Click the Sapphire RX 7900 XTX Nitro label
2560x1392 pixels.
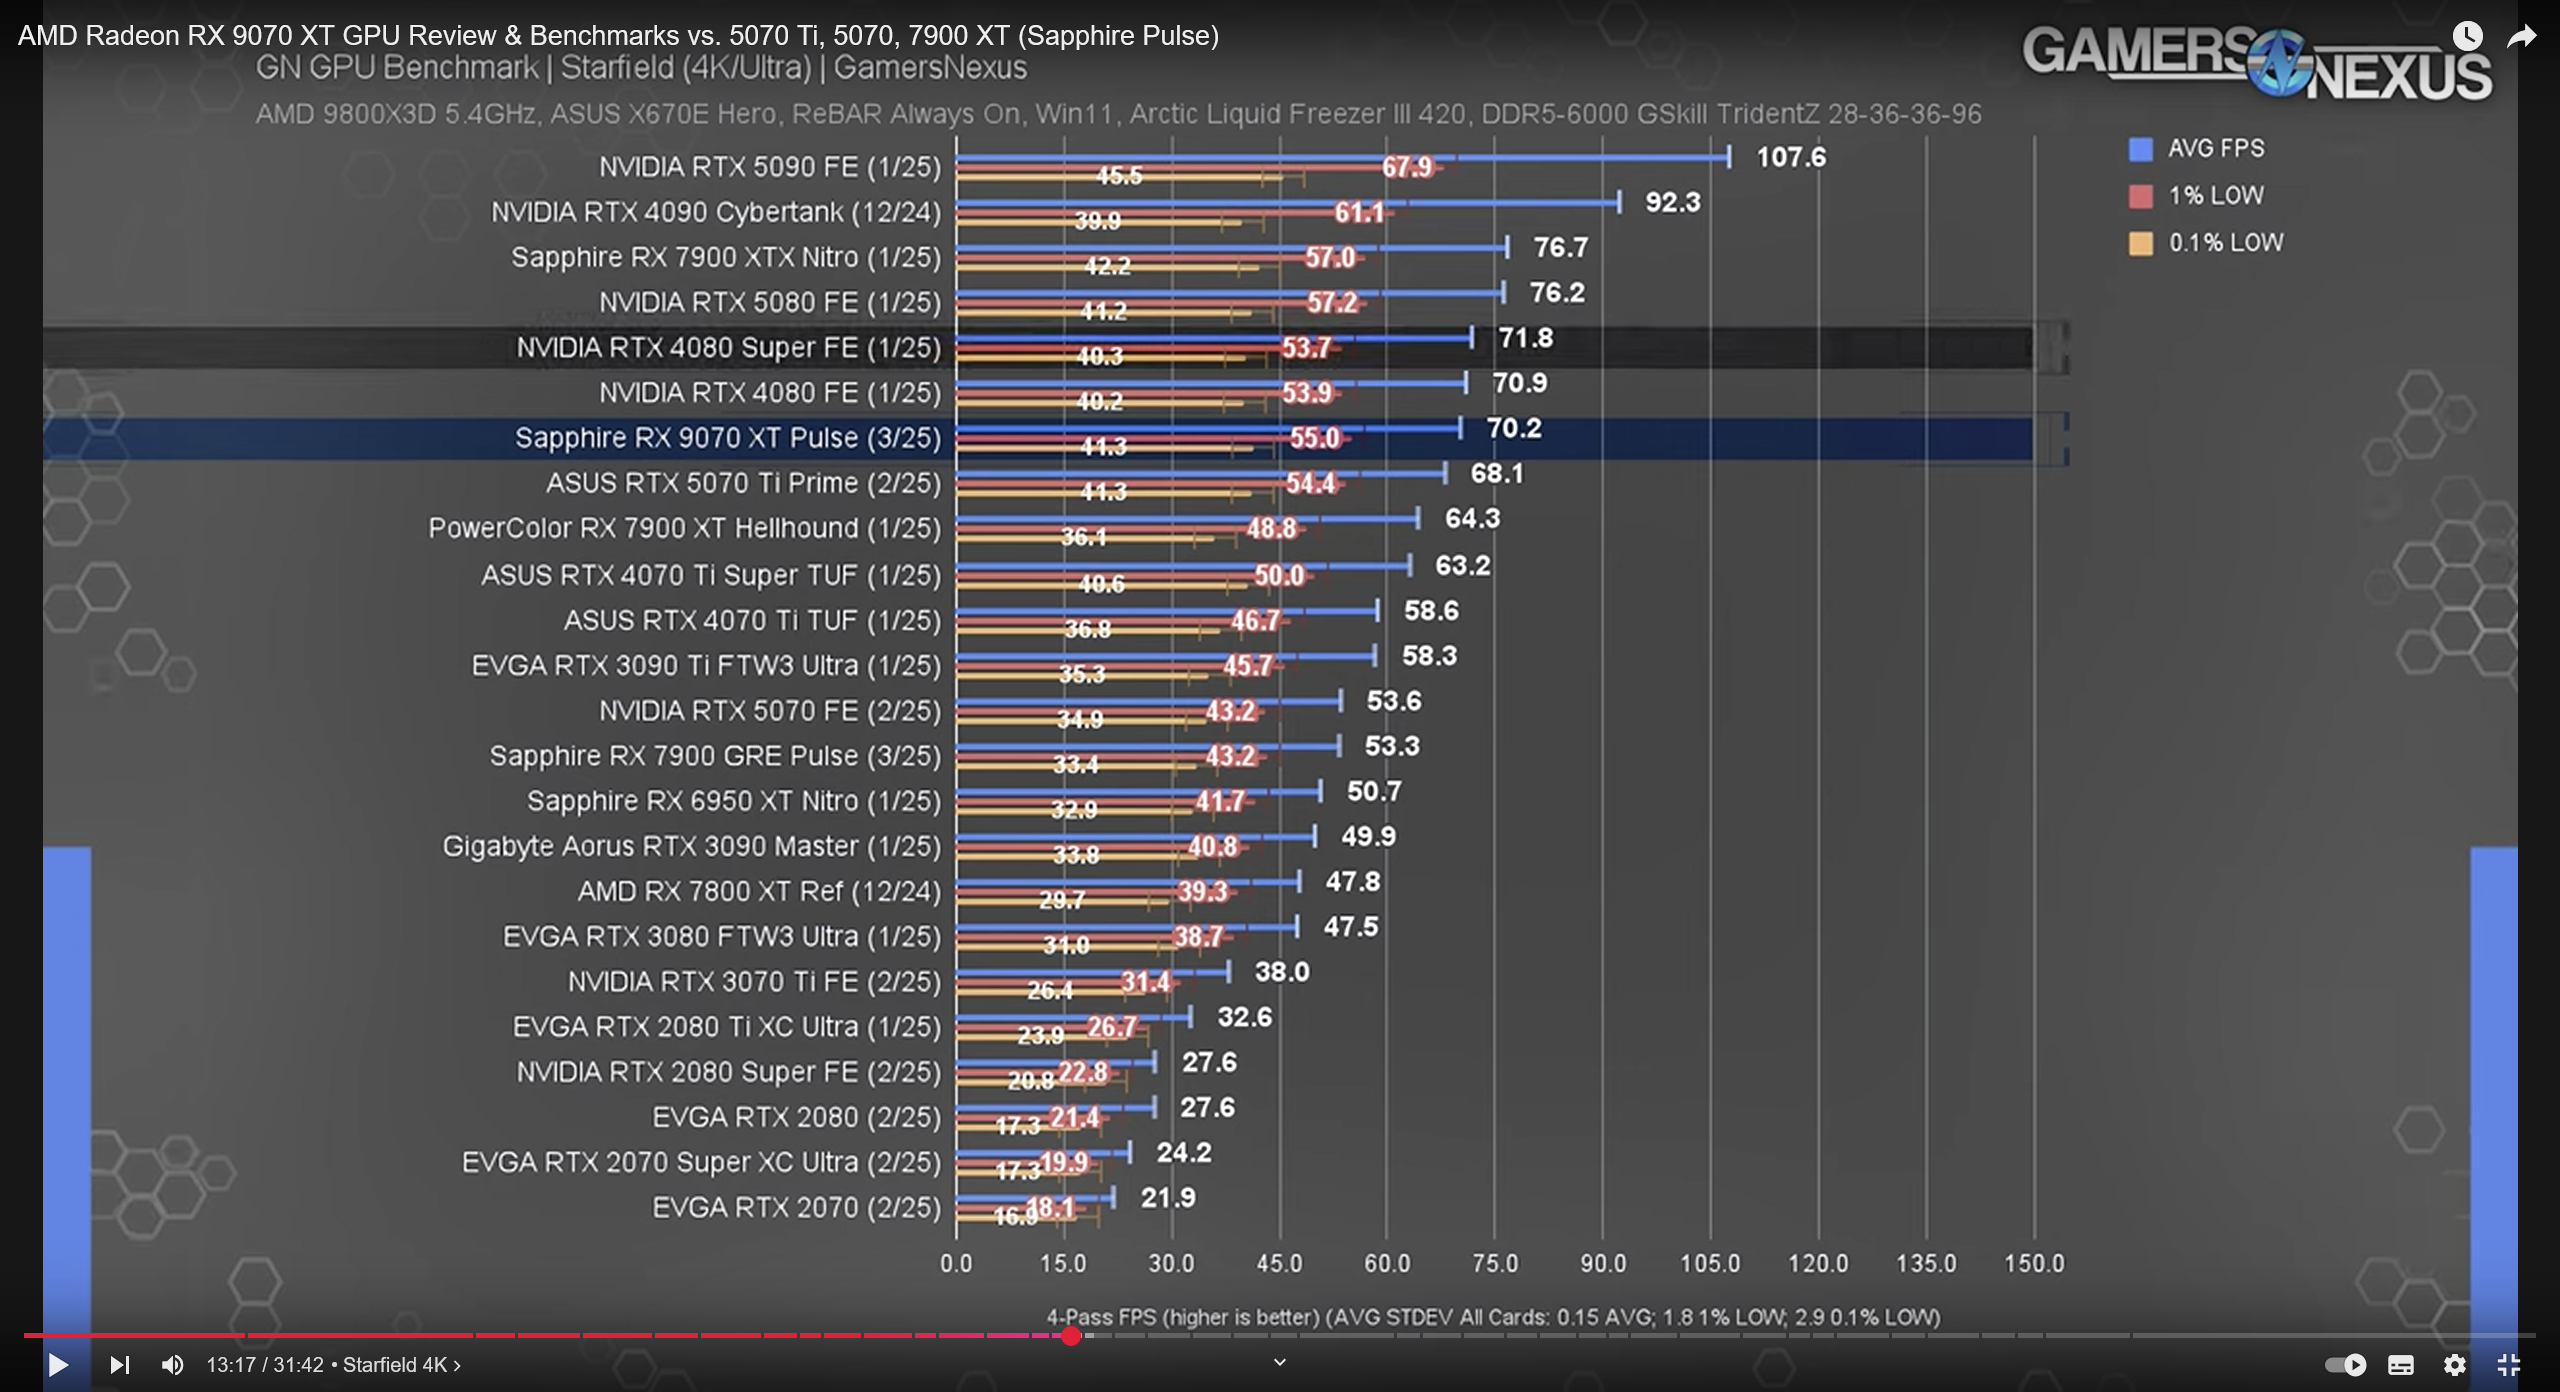point(726,257)
